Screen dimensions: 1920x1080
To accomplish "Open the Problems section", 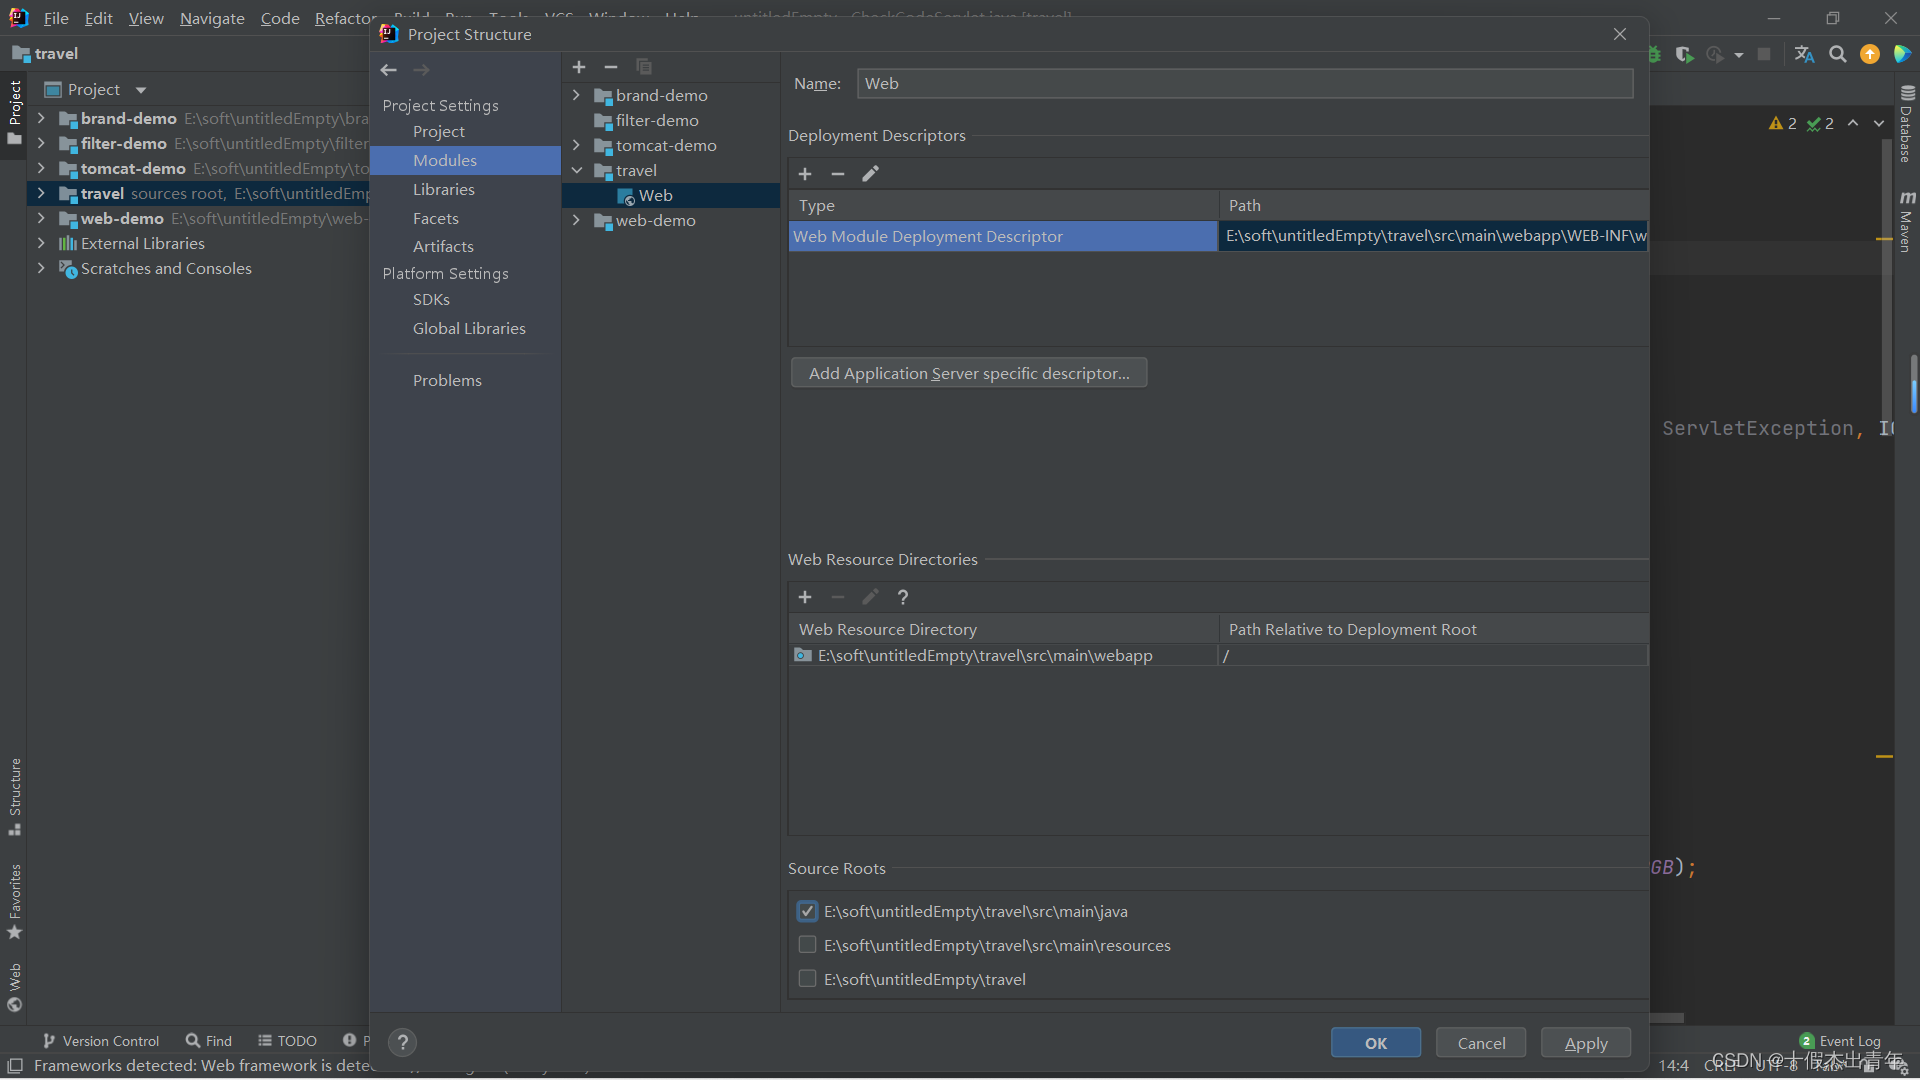I will 447,380.
